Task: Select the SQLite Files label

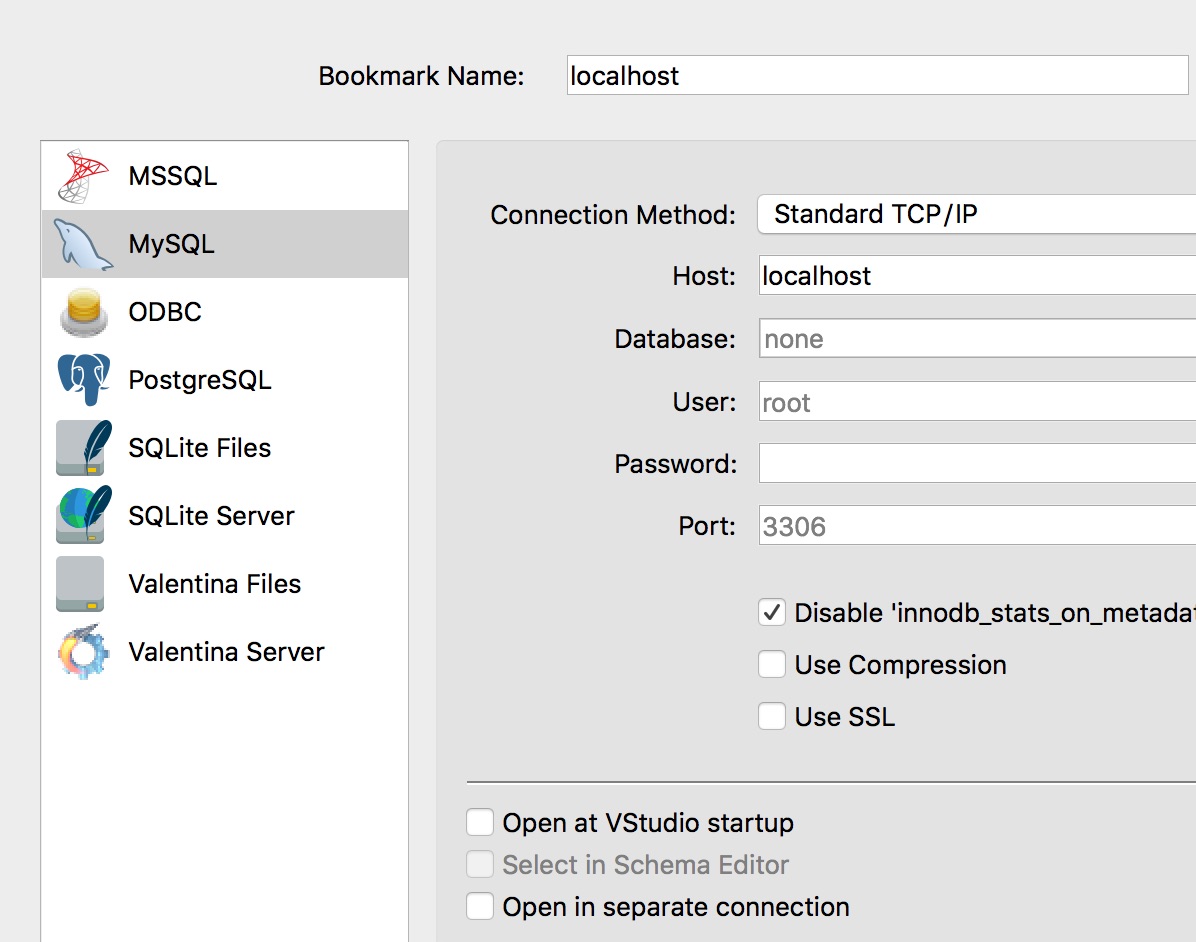Action: click(x=200, y=448)
